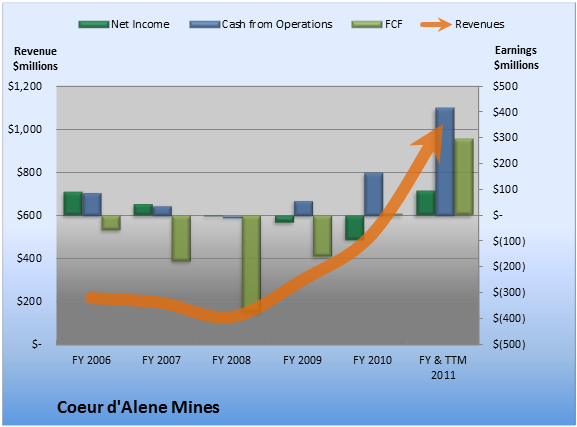Image resolution: width=577 pixels, height=427 pixels.
Task: Select the "$(500)" earnings axis label
Action: pos(509,345)
